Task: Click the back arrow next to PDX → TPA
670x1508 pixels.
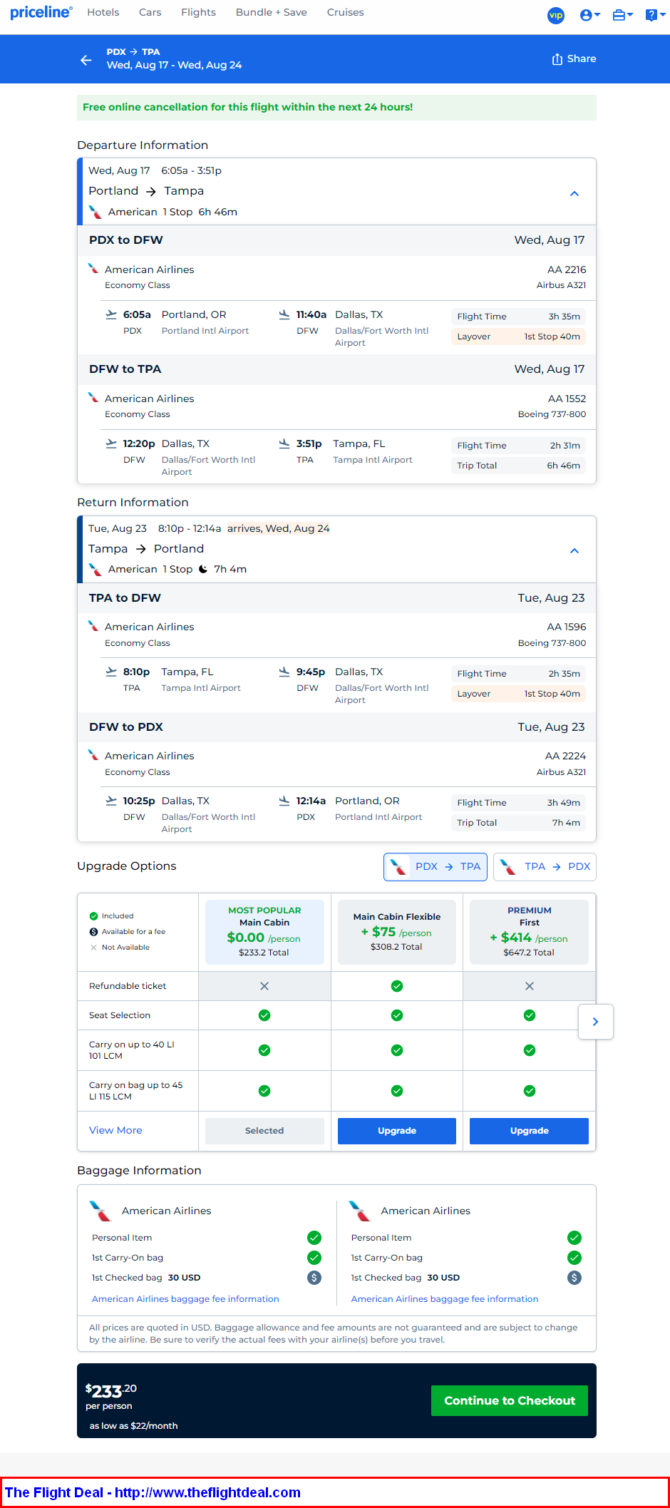Action: (86, 60)
